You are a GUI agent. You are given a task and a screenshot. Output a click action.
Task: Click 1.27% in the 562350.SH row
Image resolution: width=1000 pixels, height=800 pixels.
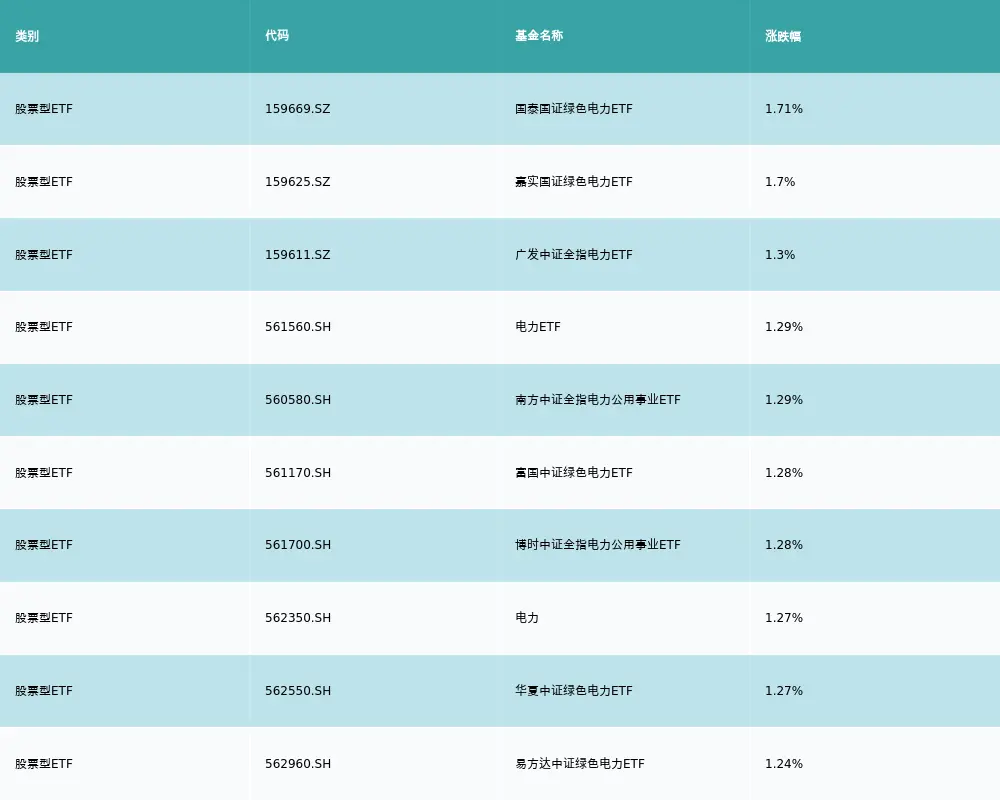click(784, 618)
